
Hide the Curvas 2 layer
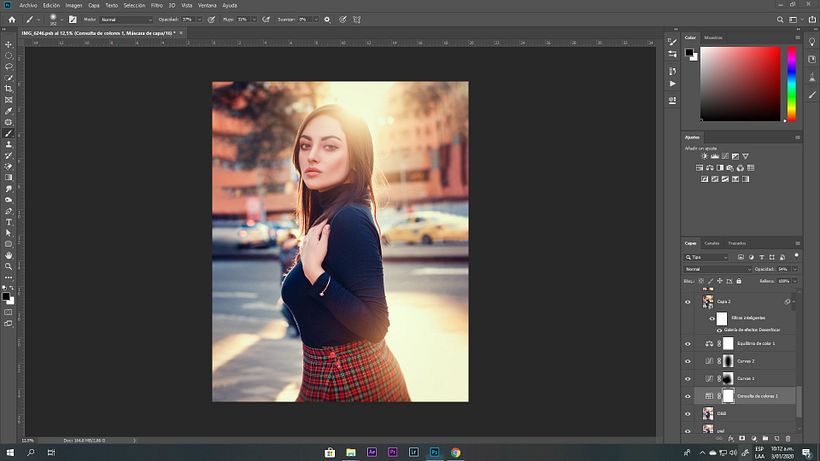click(x=688, y=361)
